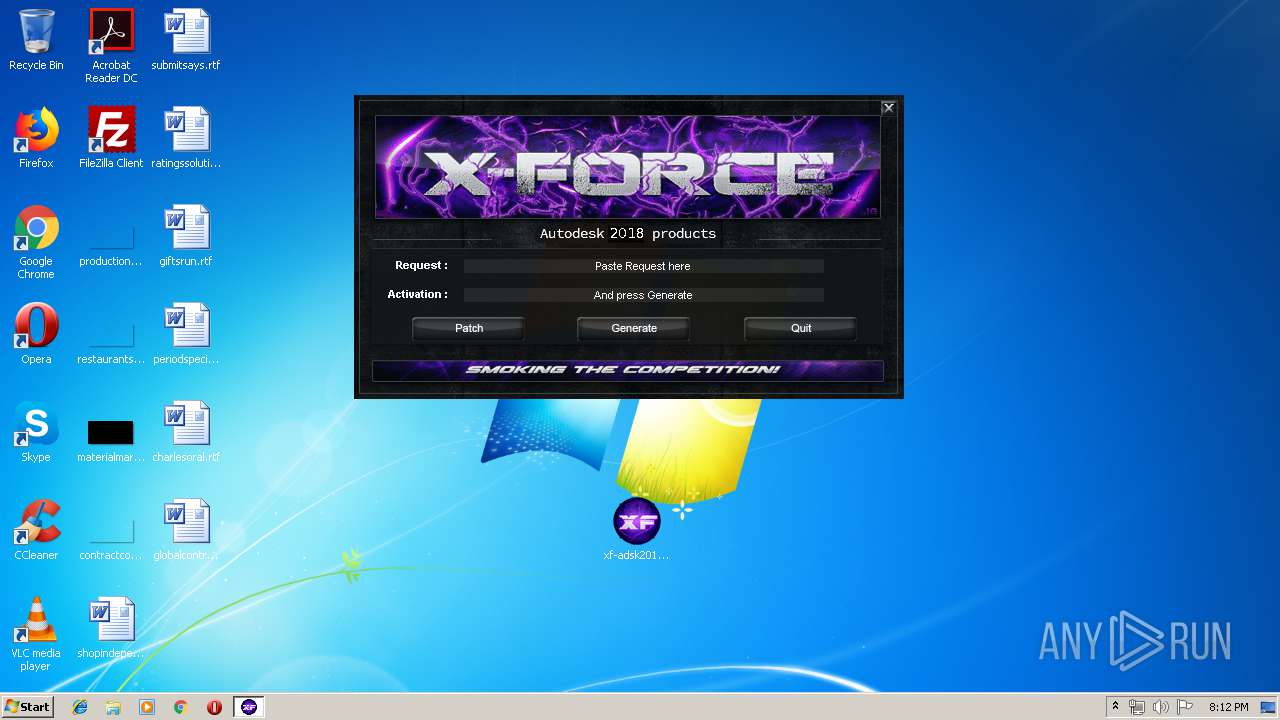Open the Action Center flag icon
This screenshot has height=720, width=1280.
(1185, 707)
